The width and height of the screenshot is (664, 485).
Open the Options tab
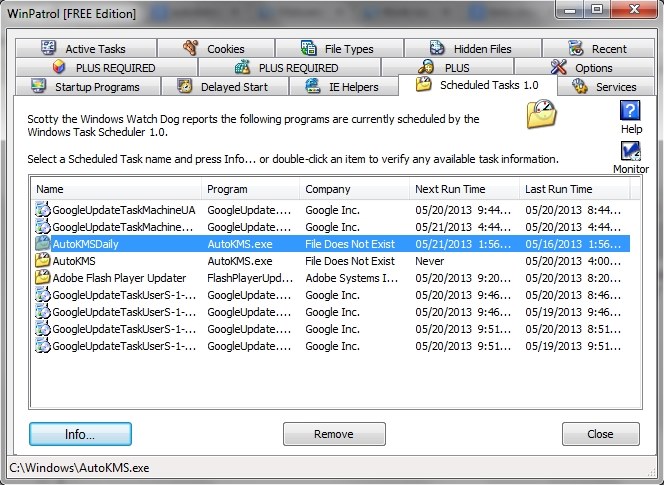point(584,67)
